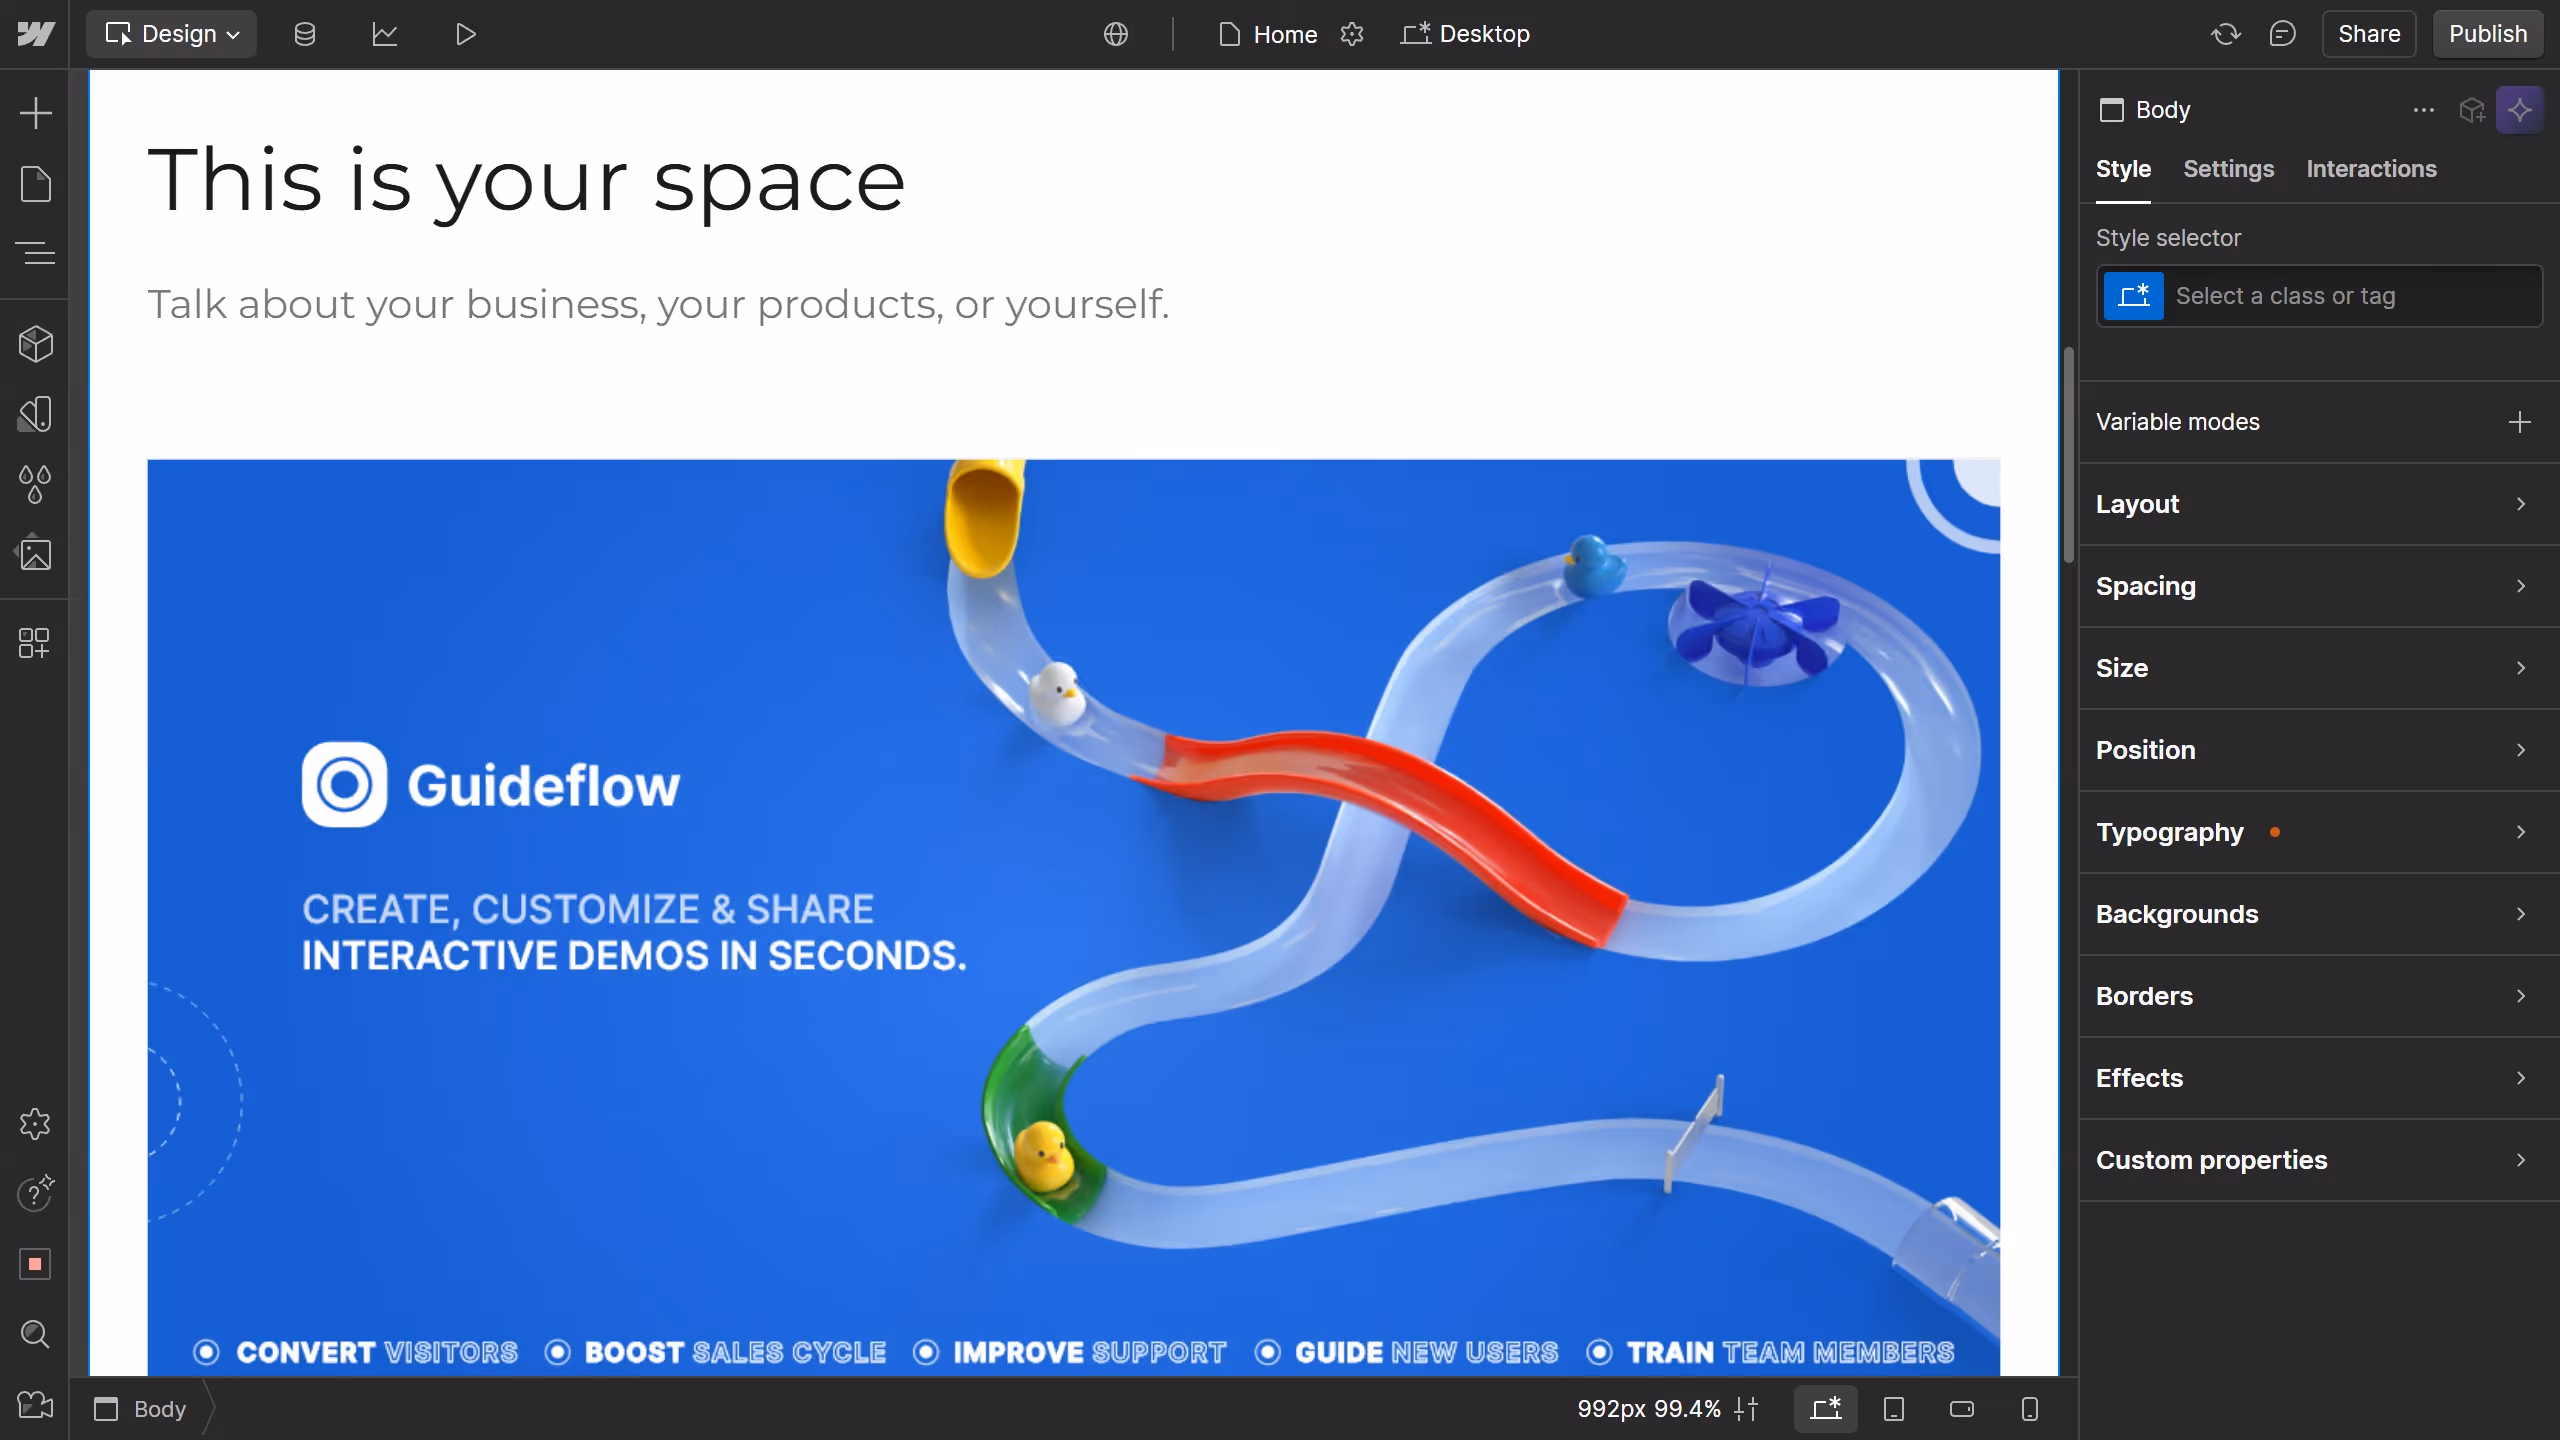This screenshot has height=1440, width=2560.
Task: Open the Add Elements panel
Action: [36, 112]
